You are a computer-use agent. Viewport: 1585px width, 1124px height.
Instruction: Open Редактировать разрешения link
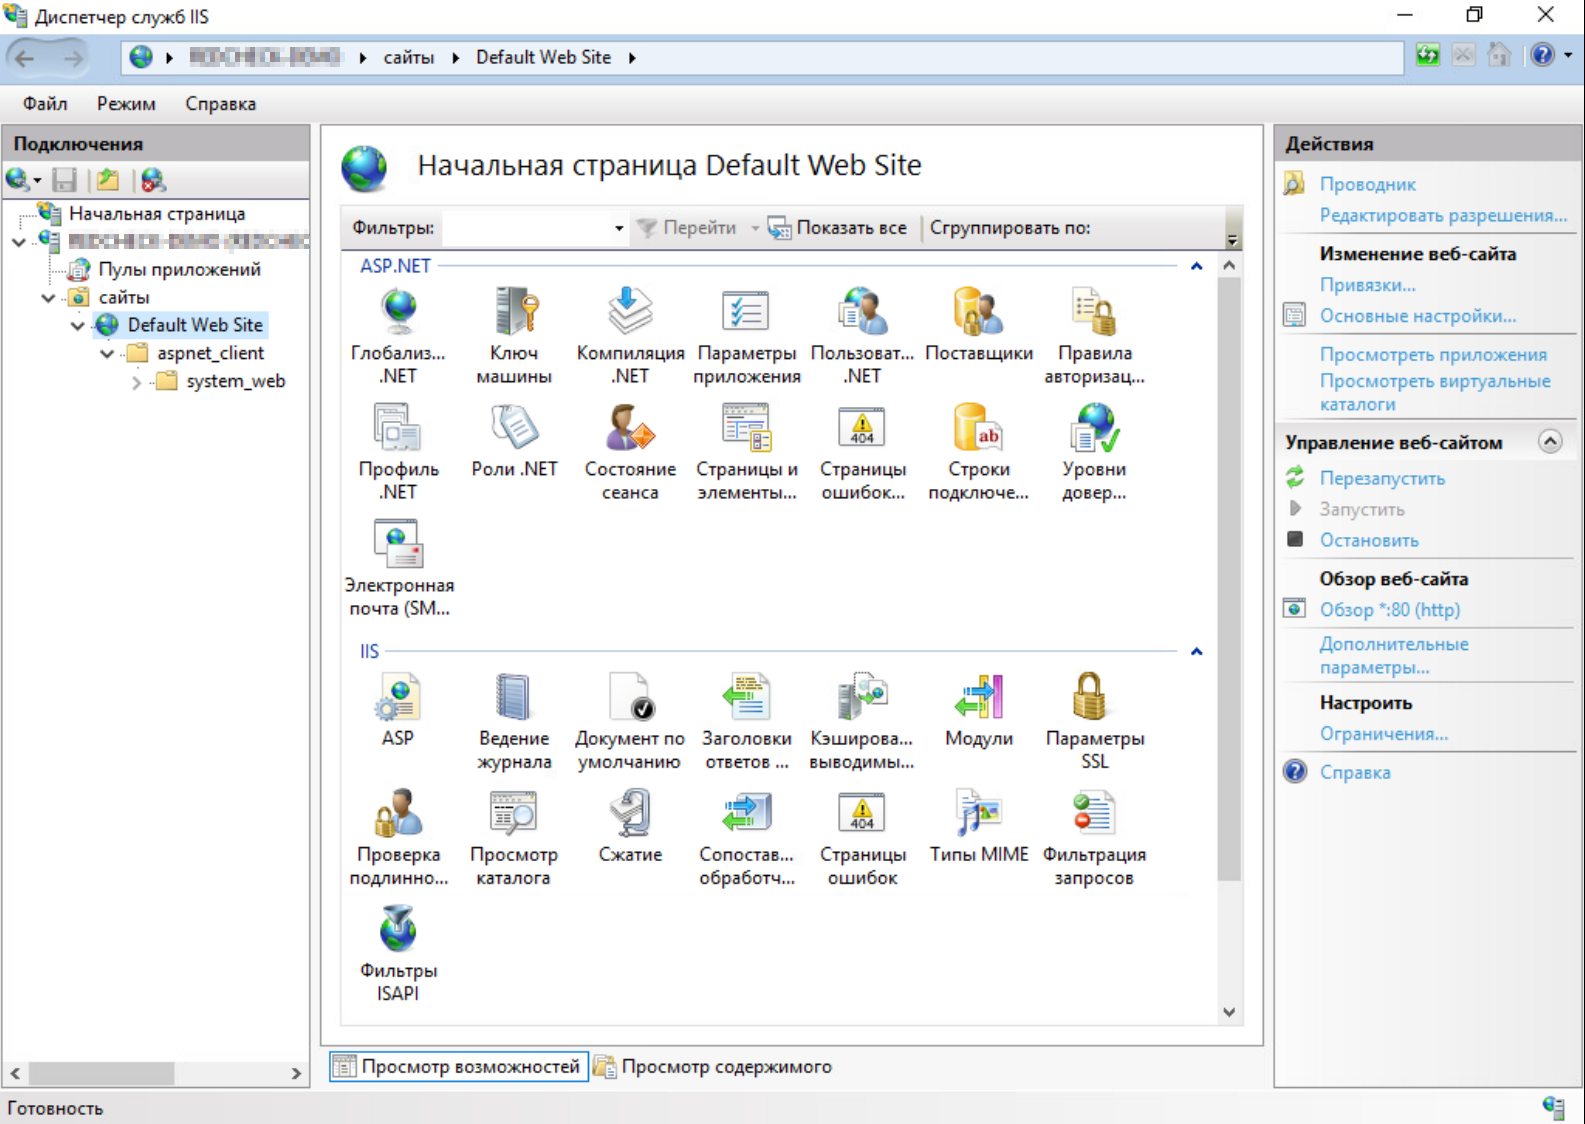pos(1443,215)
